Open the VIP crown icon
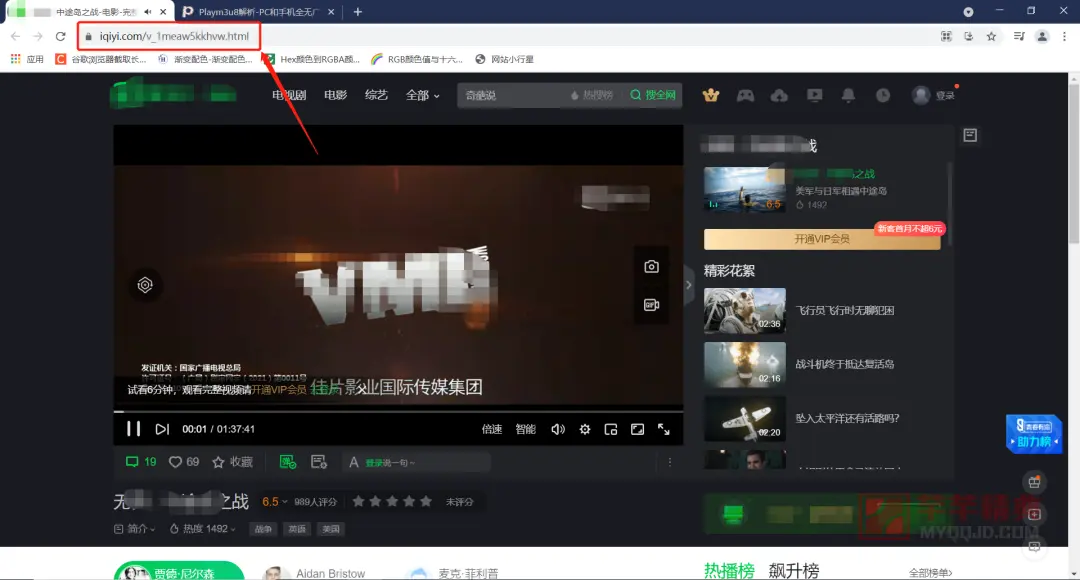1080x580 pixels. [711, 95]
